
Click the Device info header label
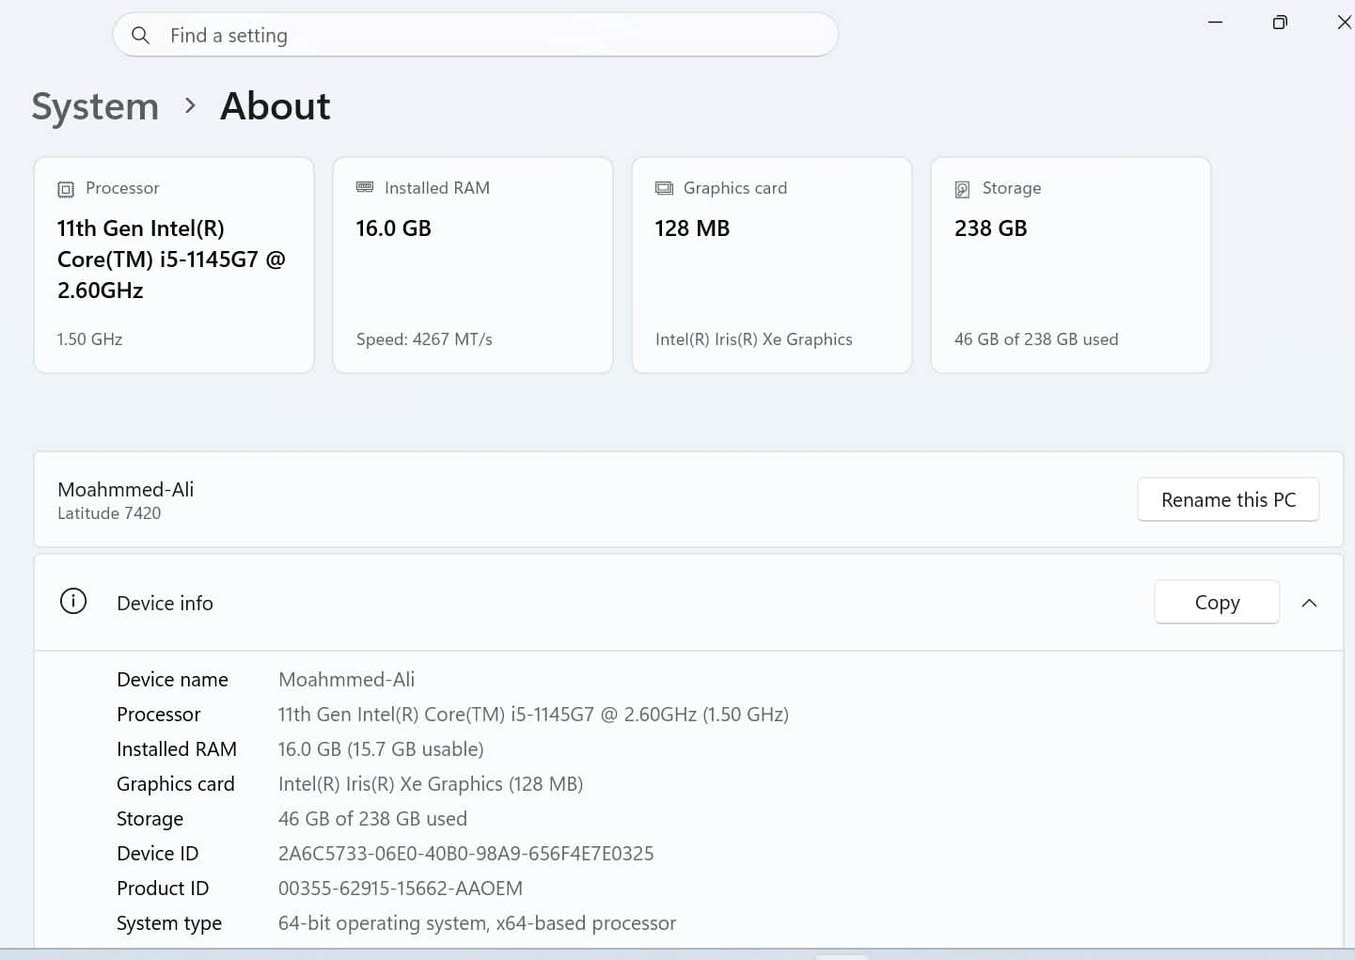click(165, 603)
